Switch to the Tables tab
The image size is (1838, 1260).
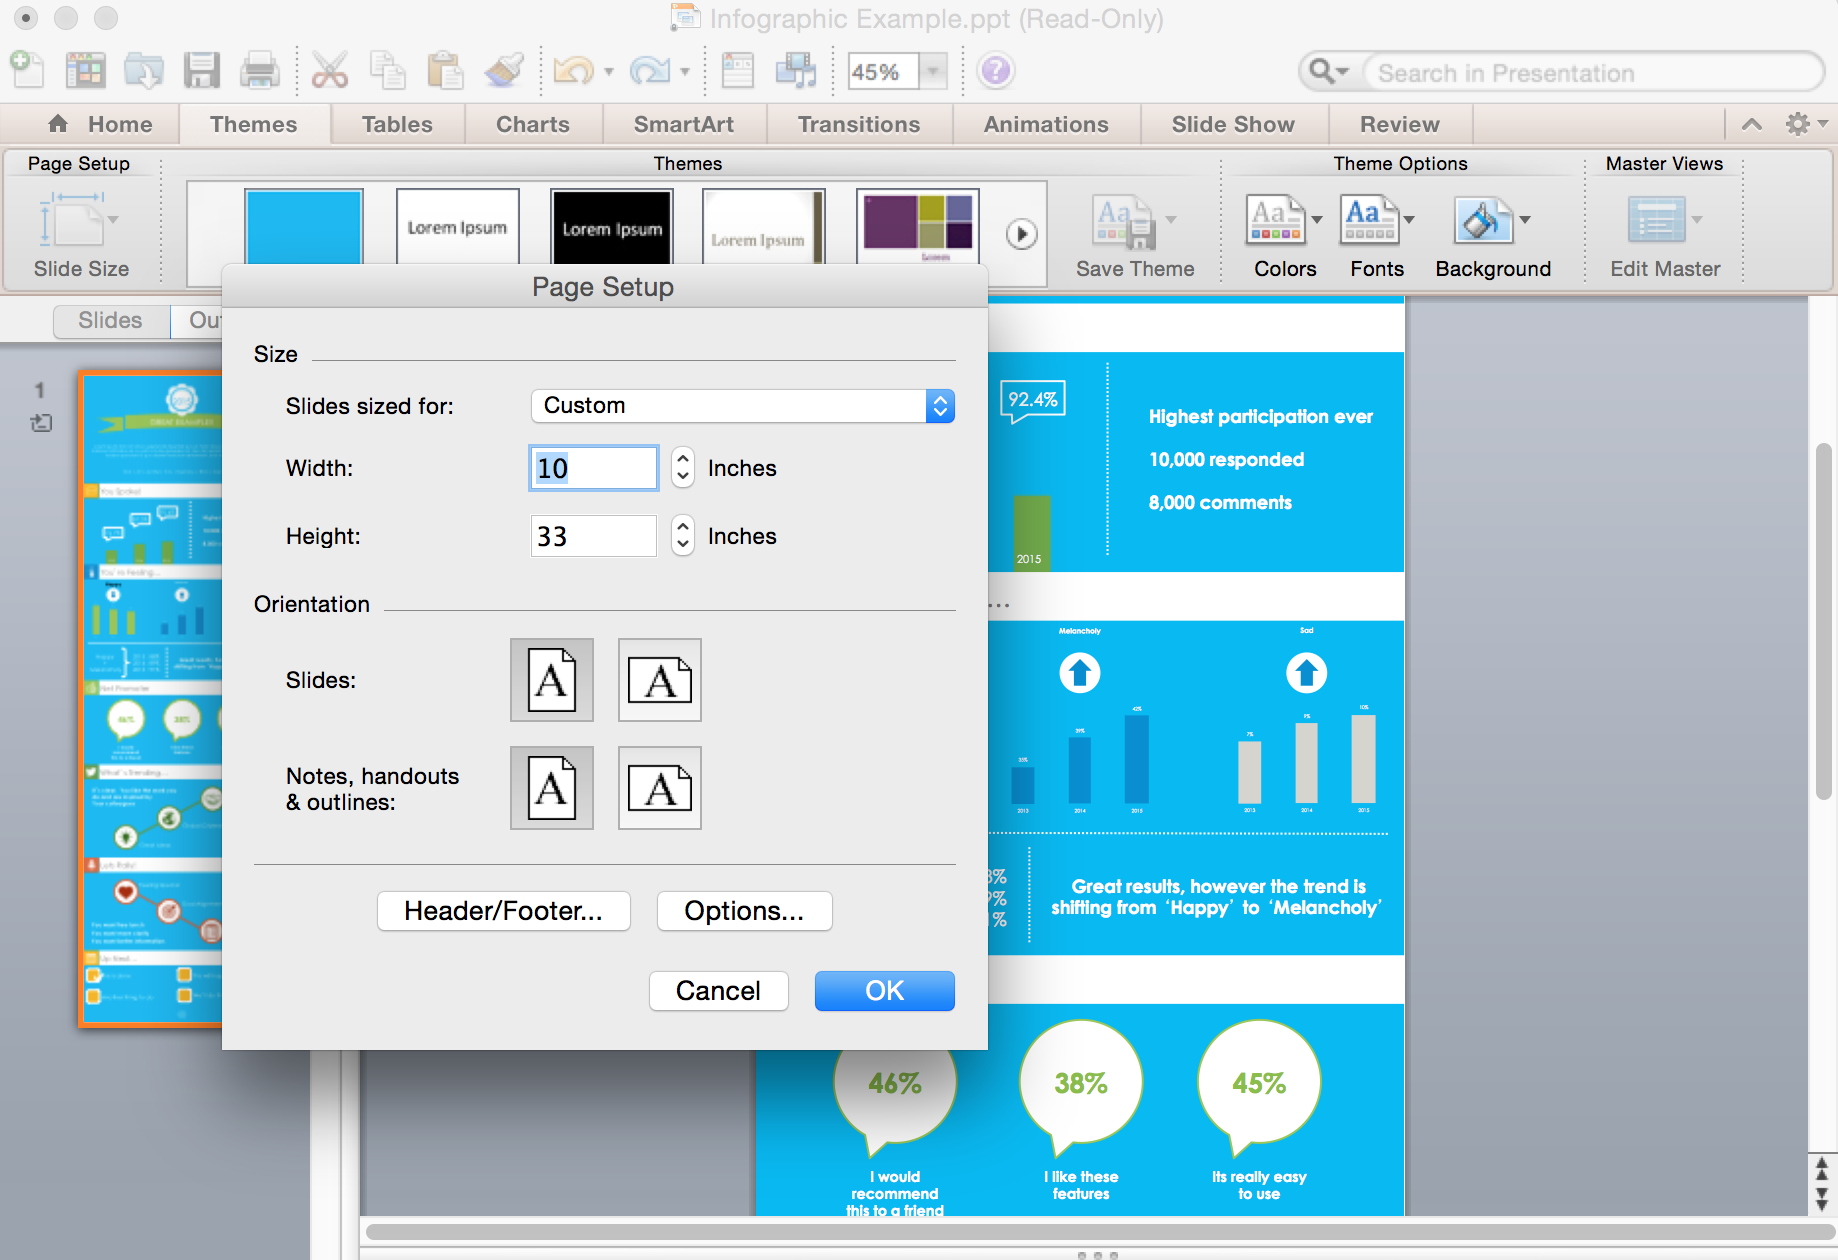click(x=397, y=124)
